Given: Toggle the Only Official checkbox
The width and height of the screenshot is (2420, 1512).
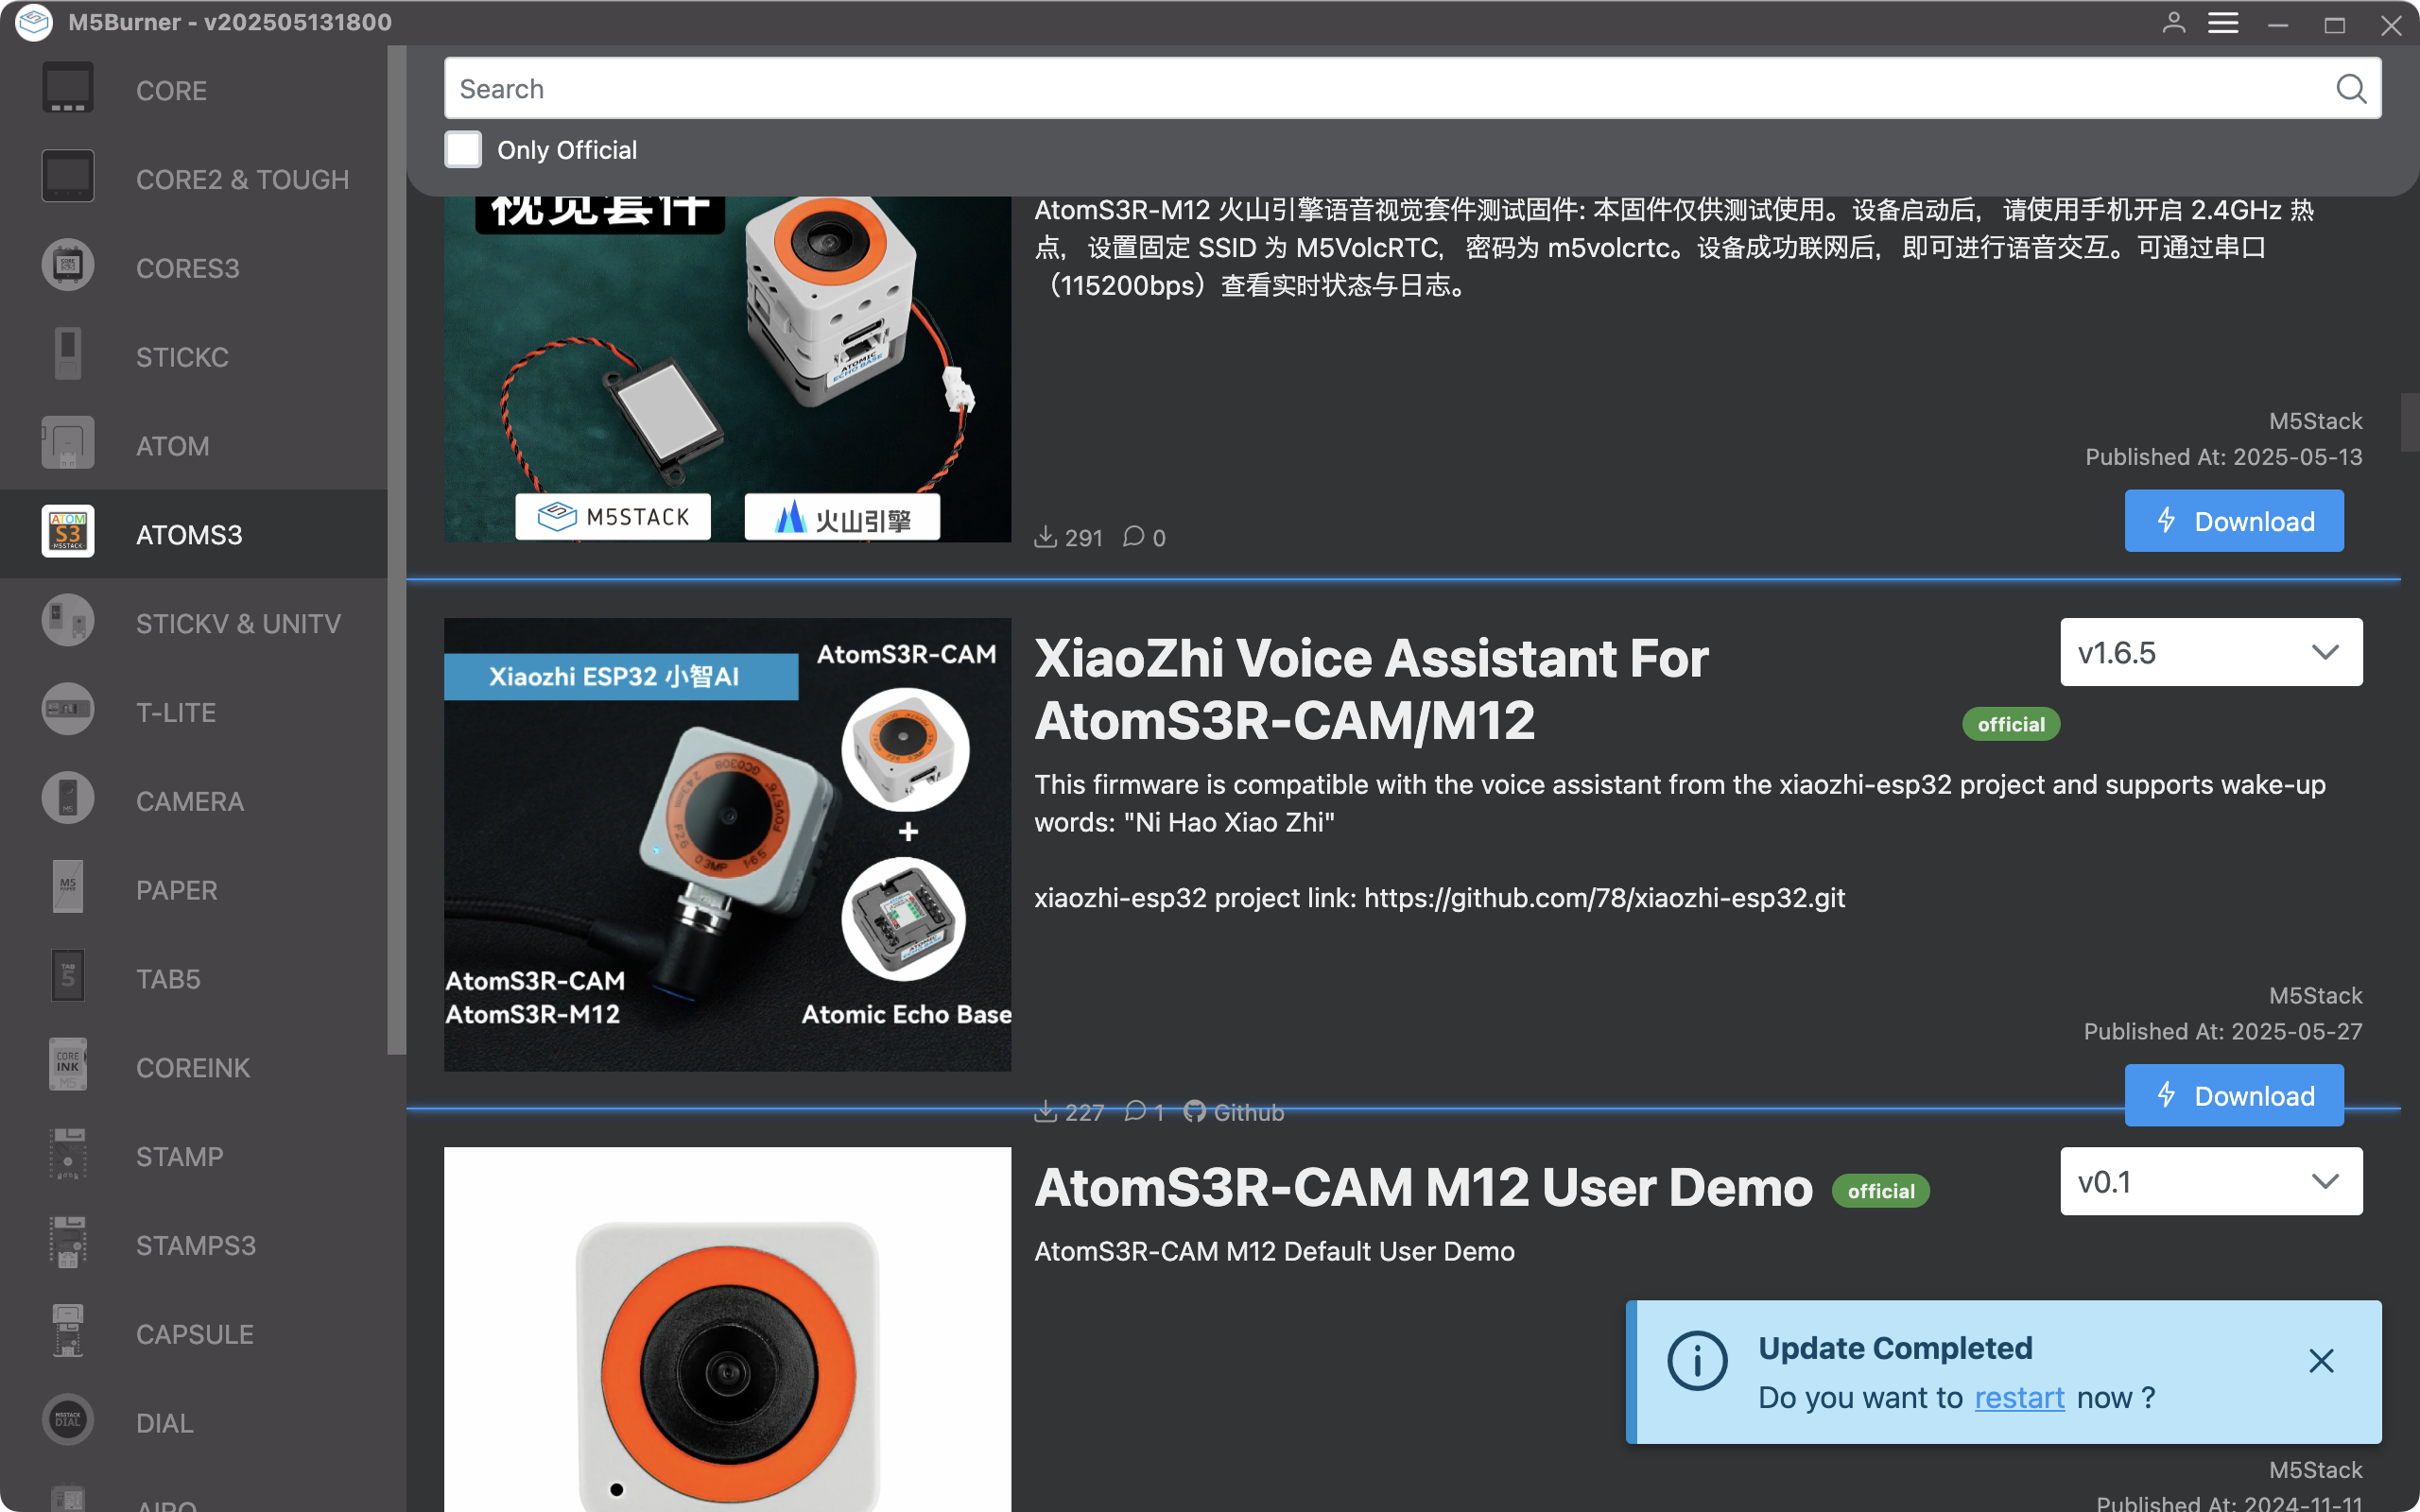Looking at the screenshot, I should [x=463, y=150].
